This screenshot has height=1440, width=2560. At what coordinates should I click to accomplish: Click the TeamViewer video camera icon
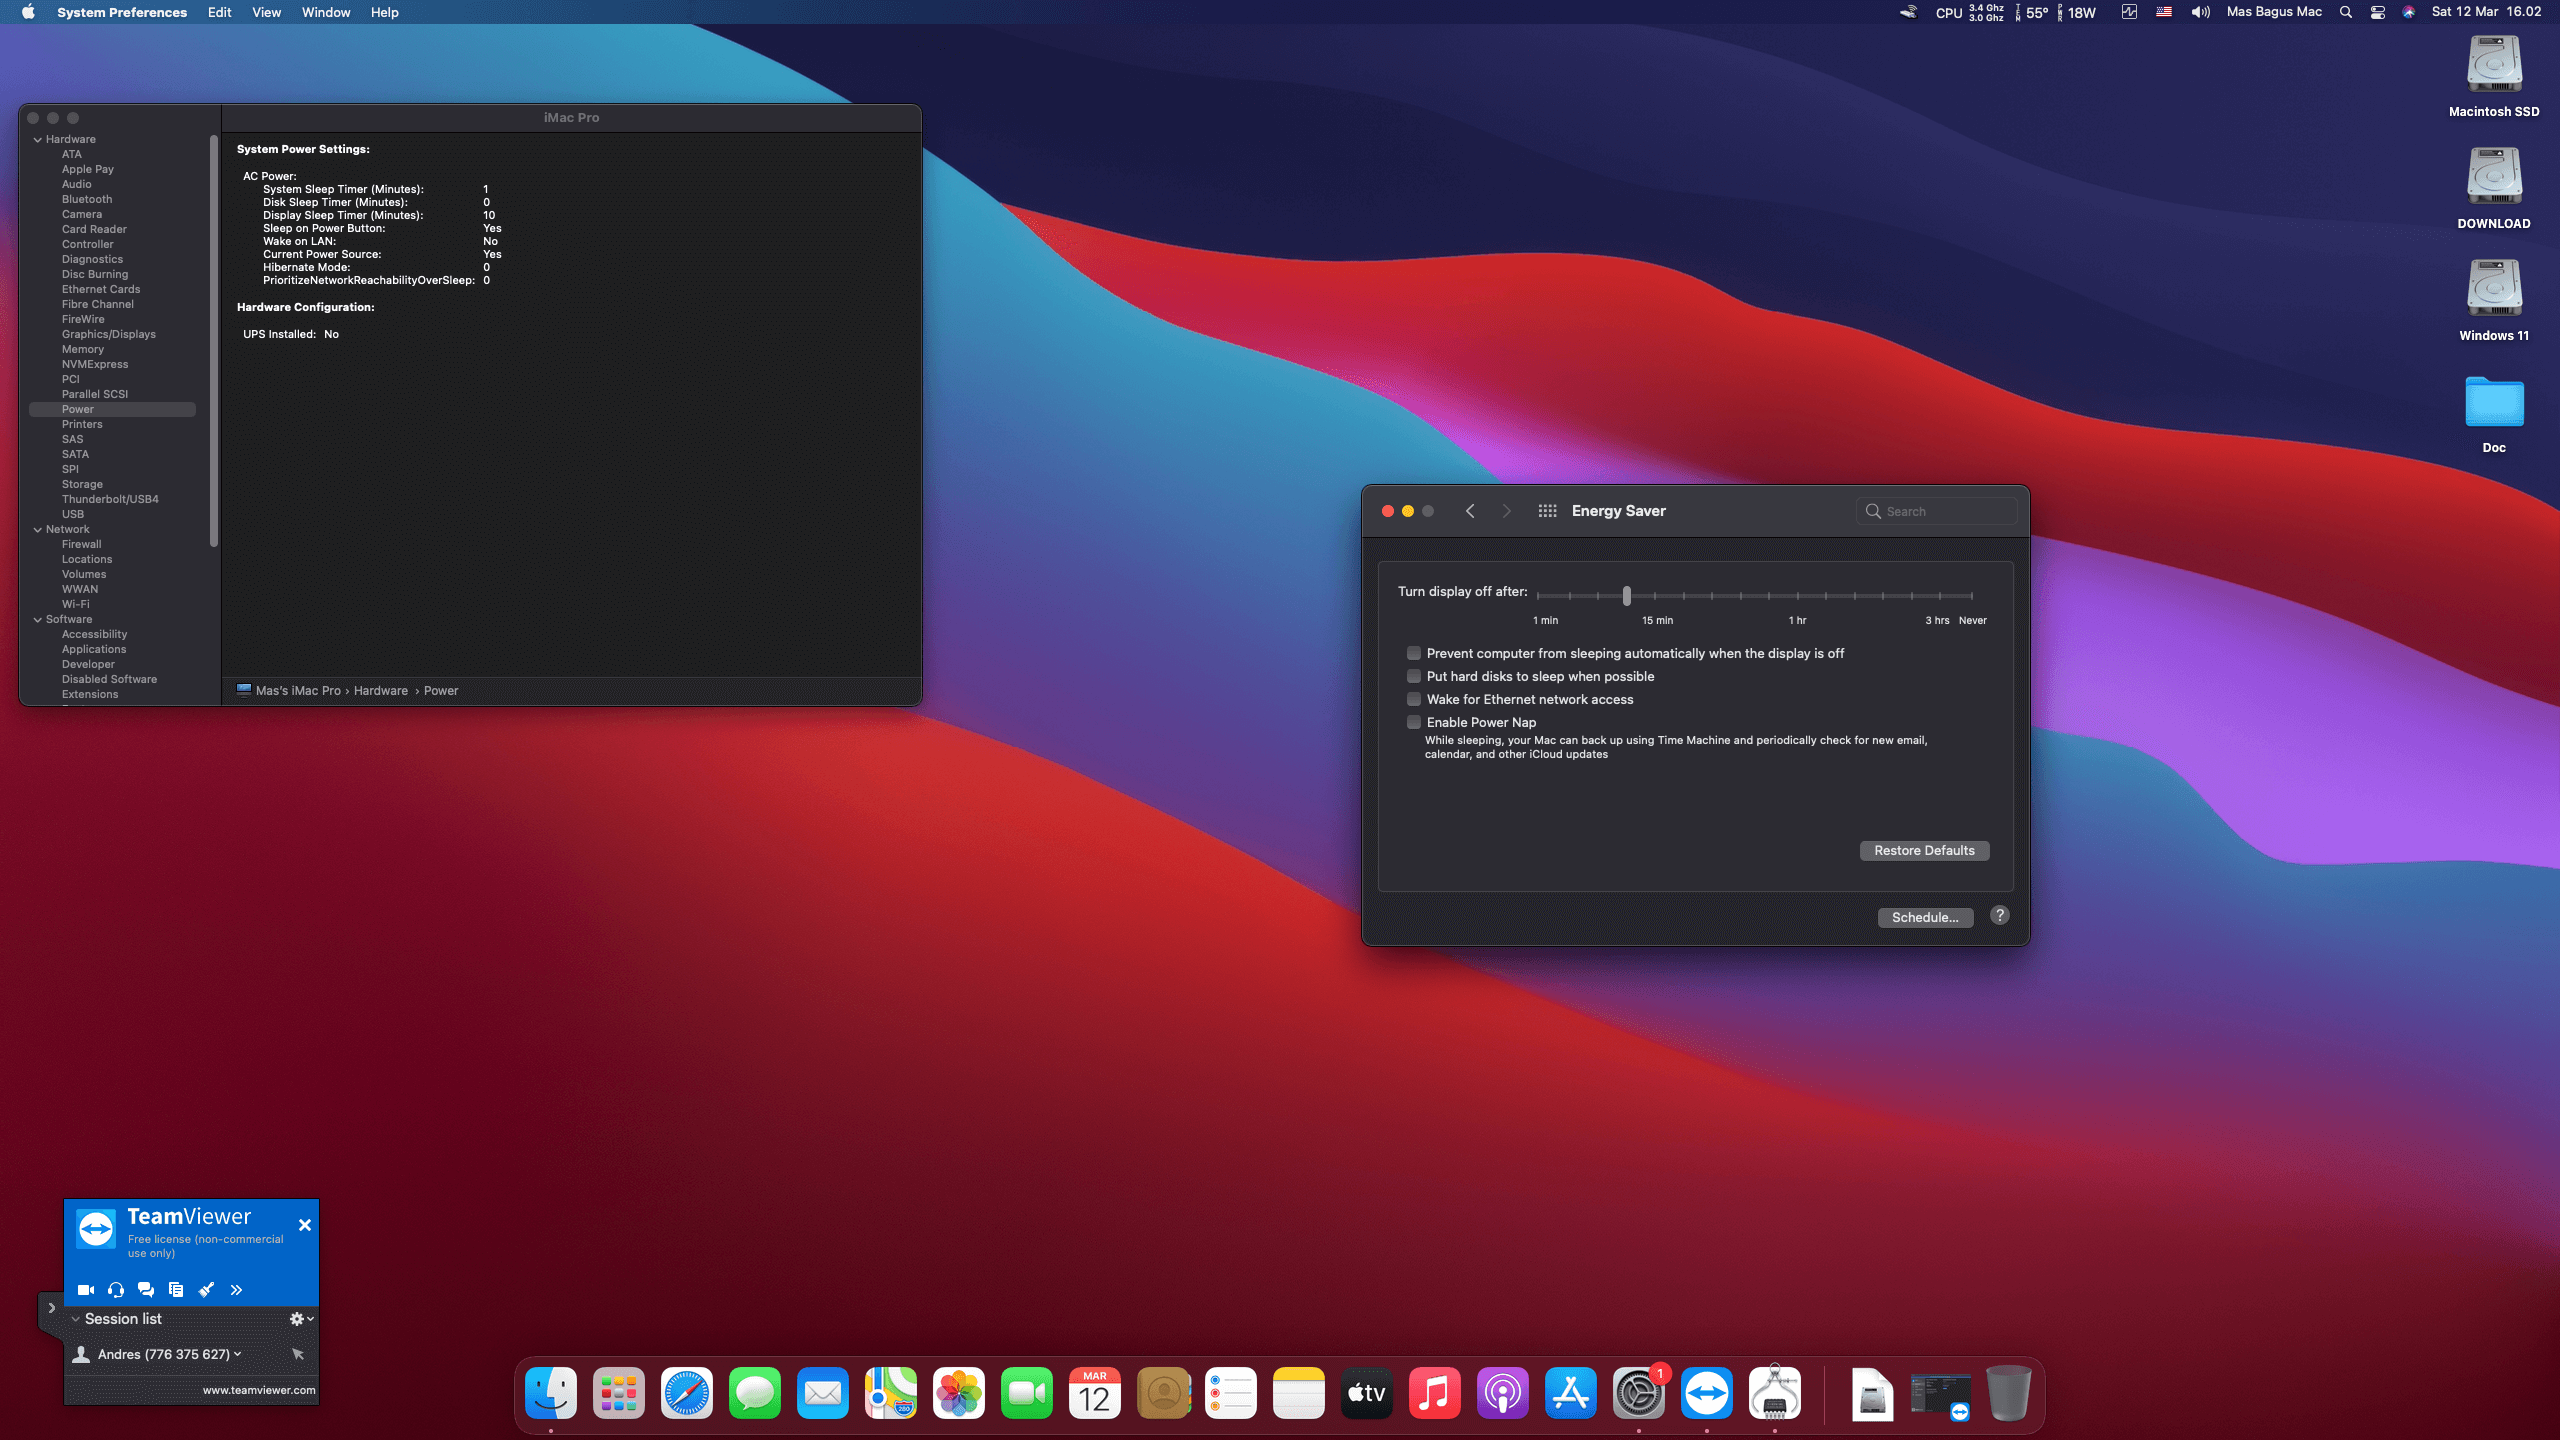click(x=86, y=1290)
